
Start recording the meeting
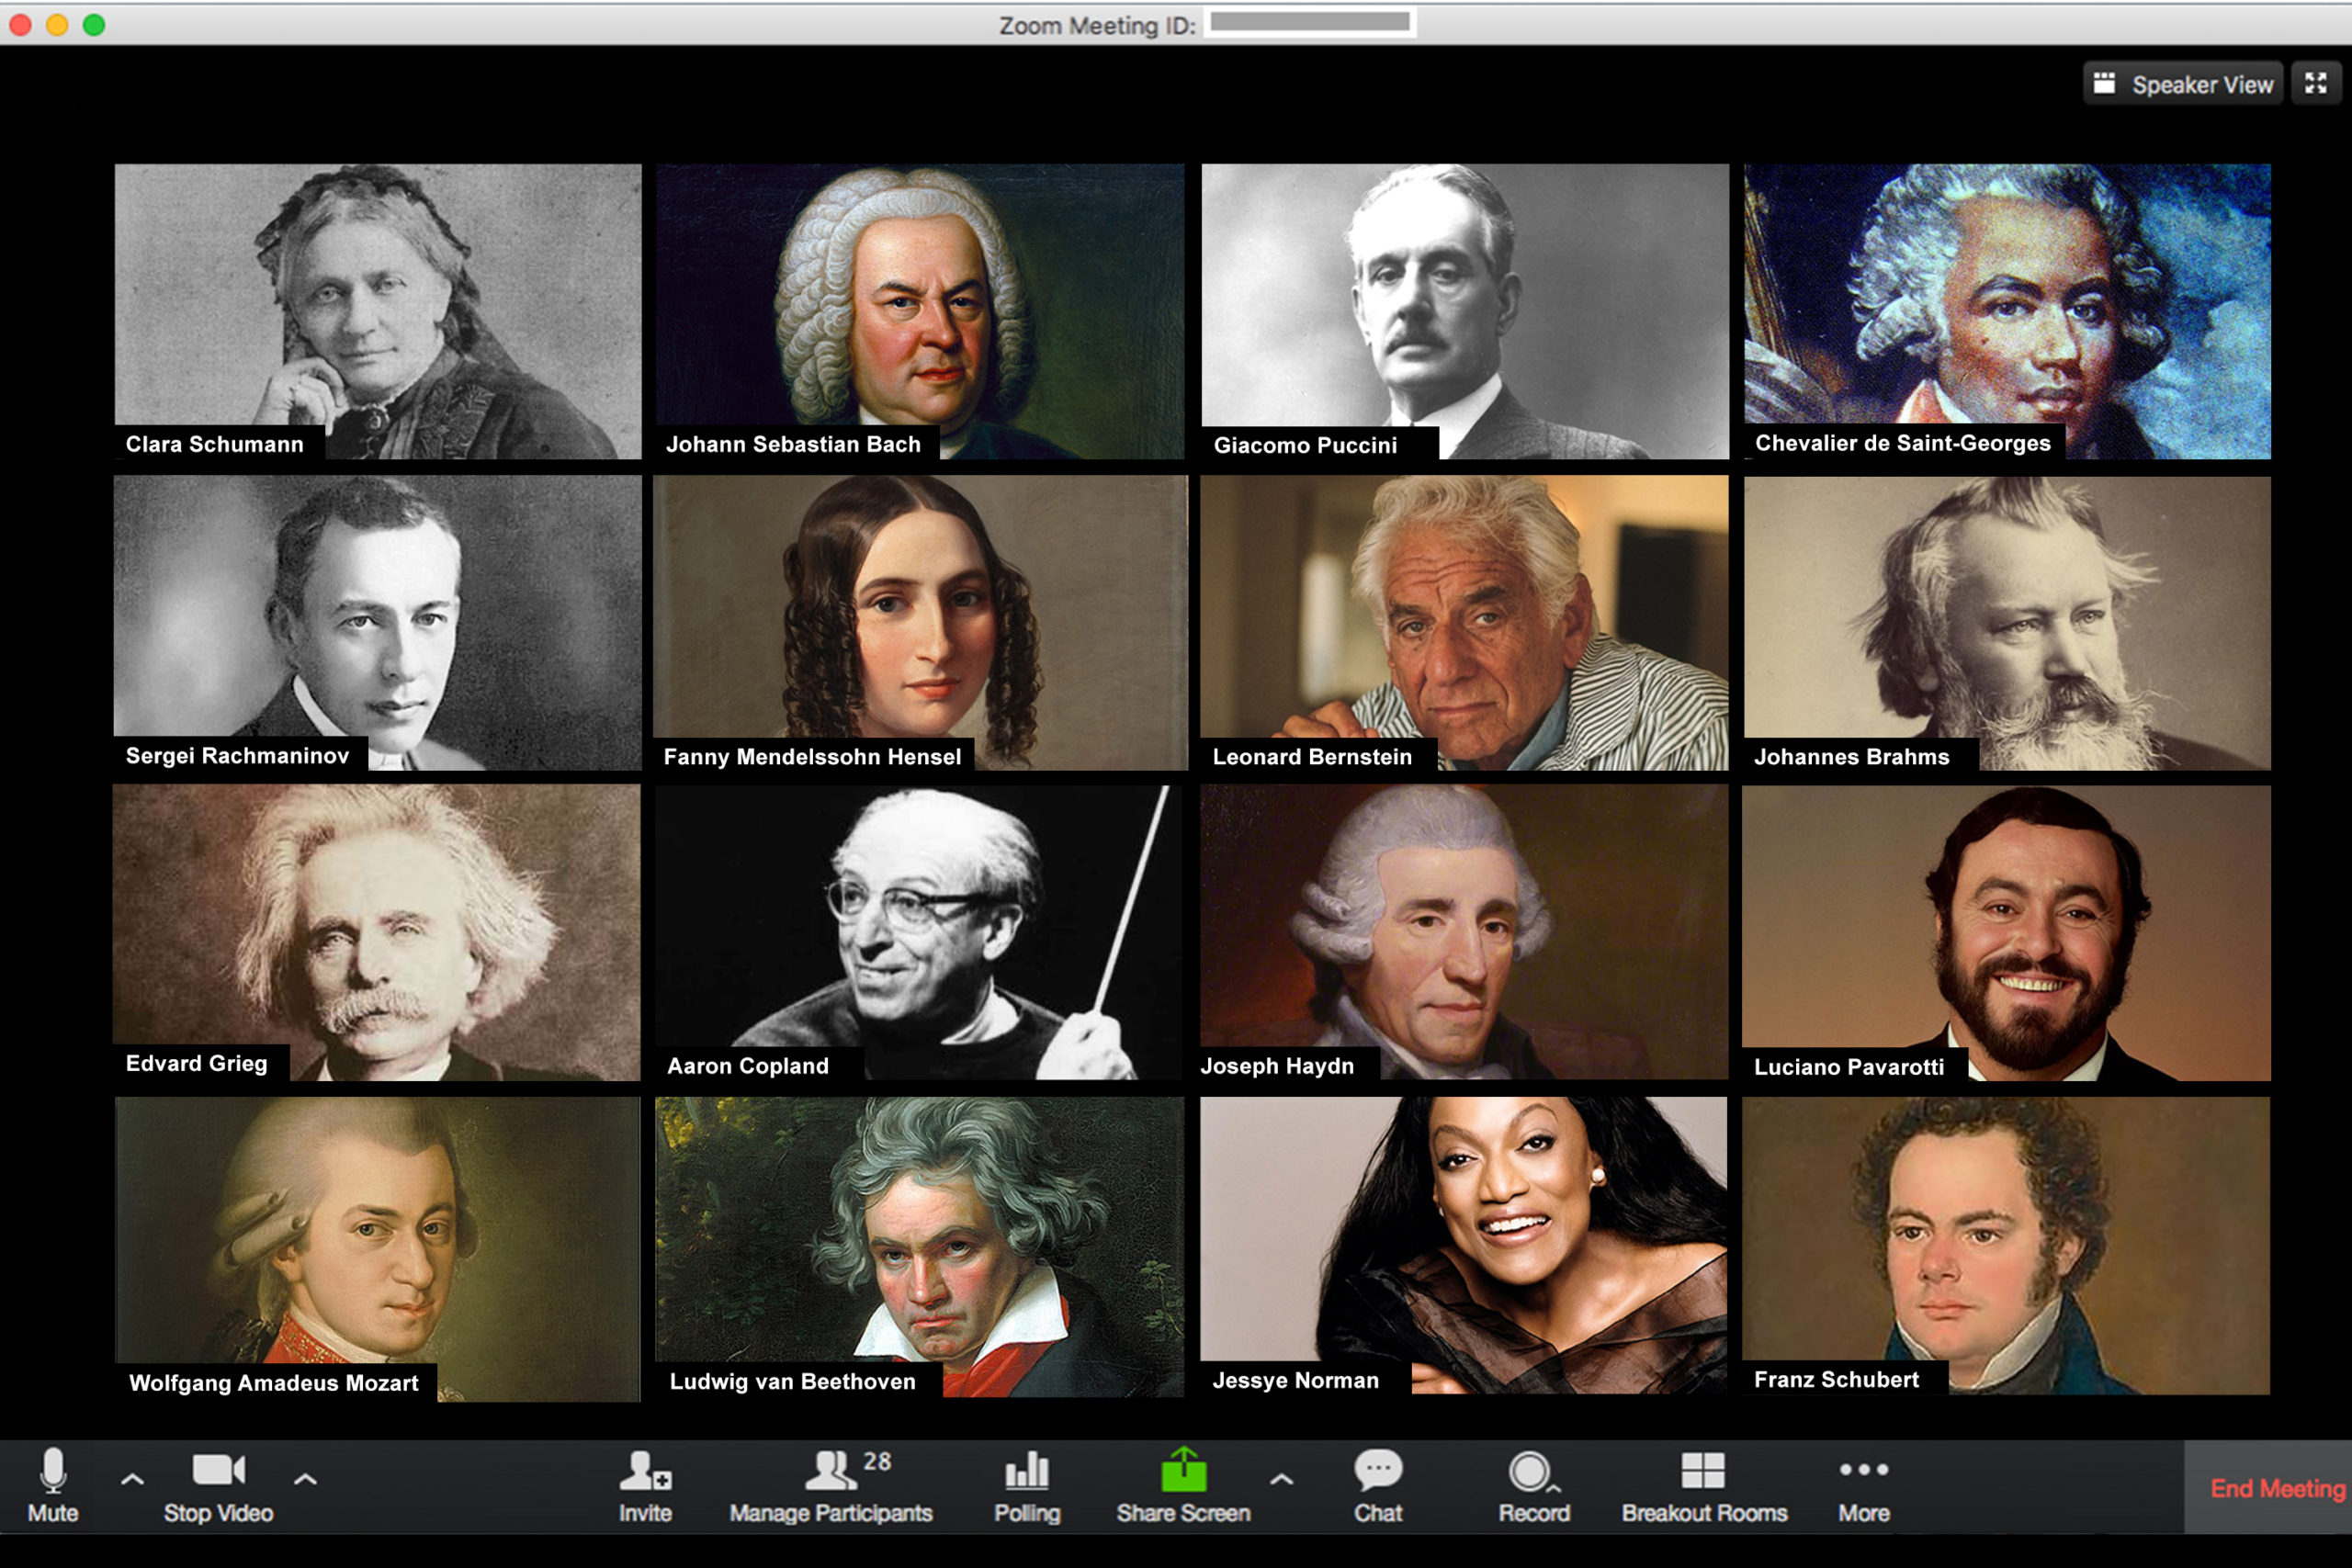pyautogui.click(x=1534, y=1486)
